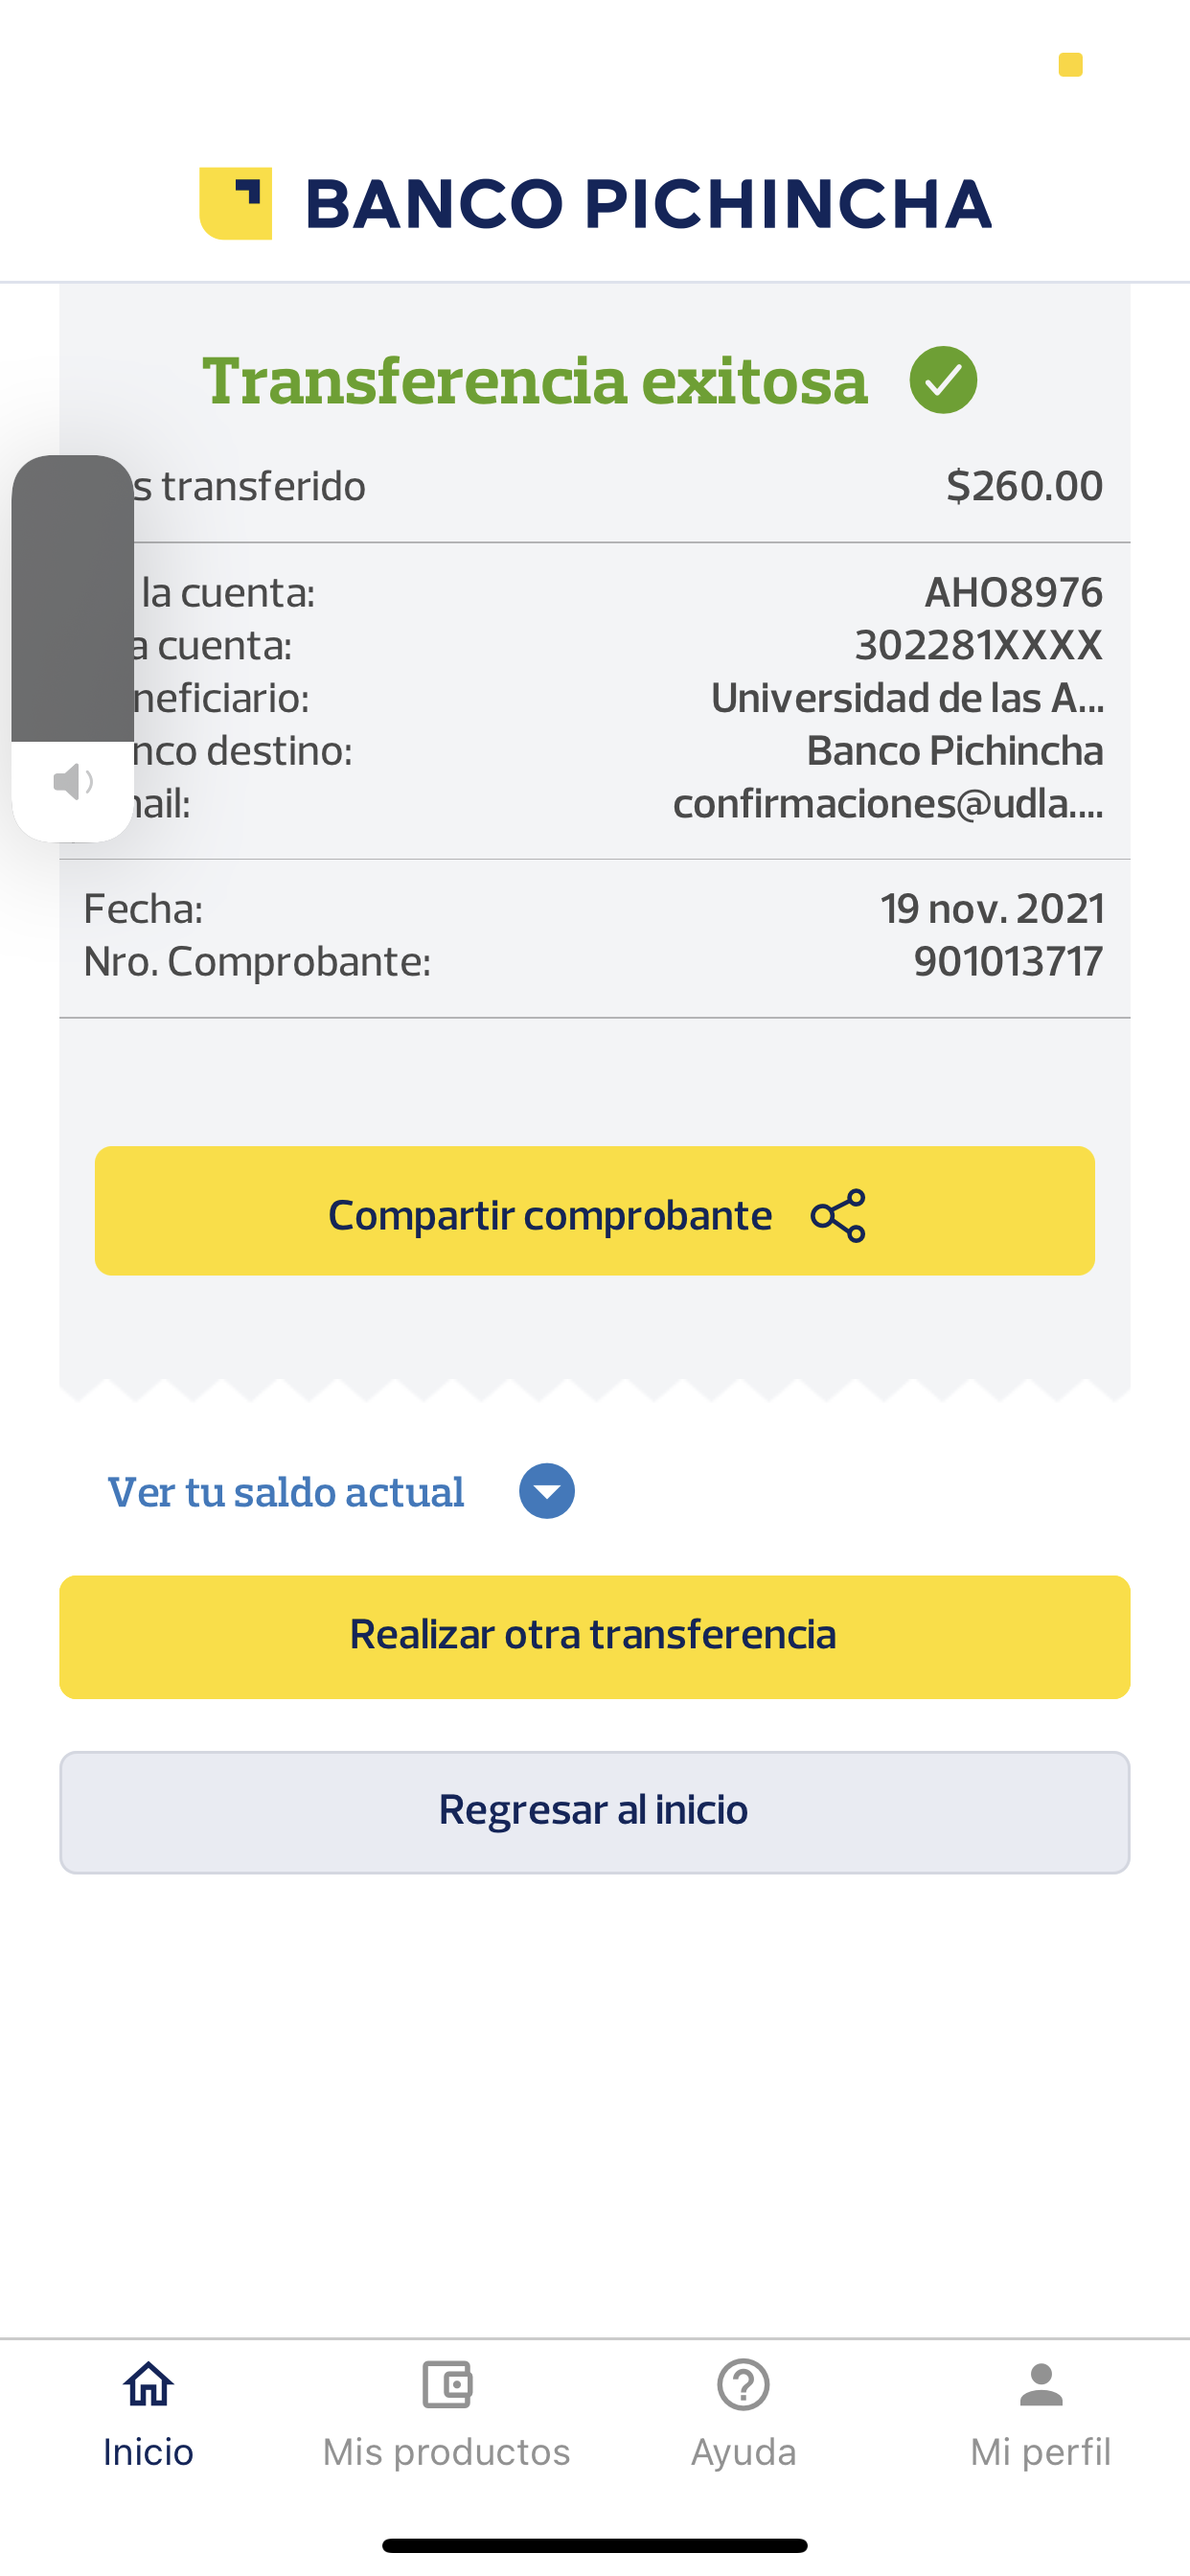The height and width of the screenshot is (2576, 1190).
Task: Click the truncated confirmaciones@udla email
Action: [887, 803]
